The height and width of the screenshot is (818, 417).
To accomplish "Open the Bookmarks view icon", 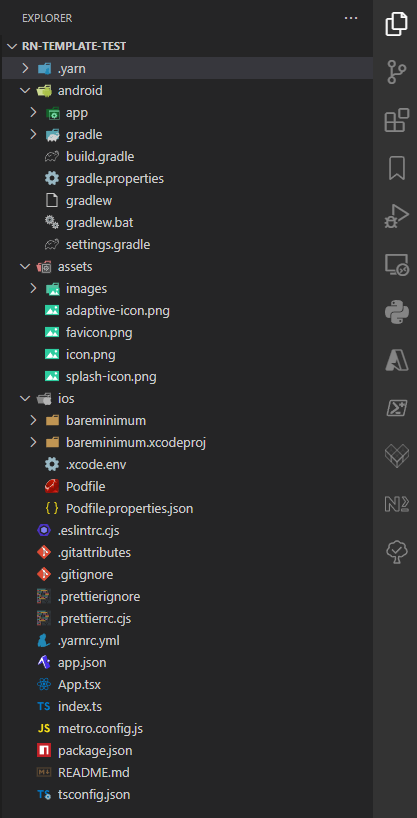I will 396,168.
